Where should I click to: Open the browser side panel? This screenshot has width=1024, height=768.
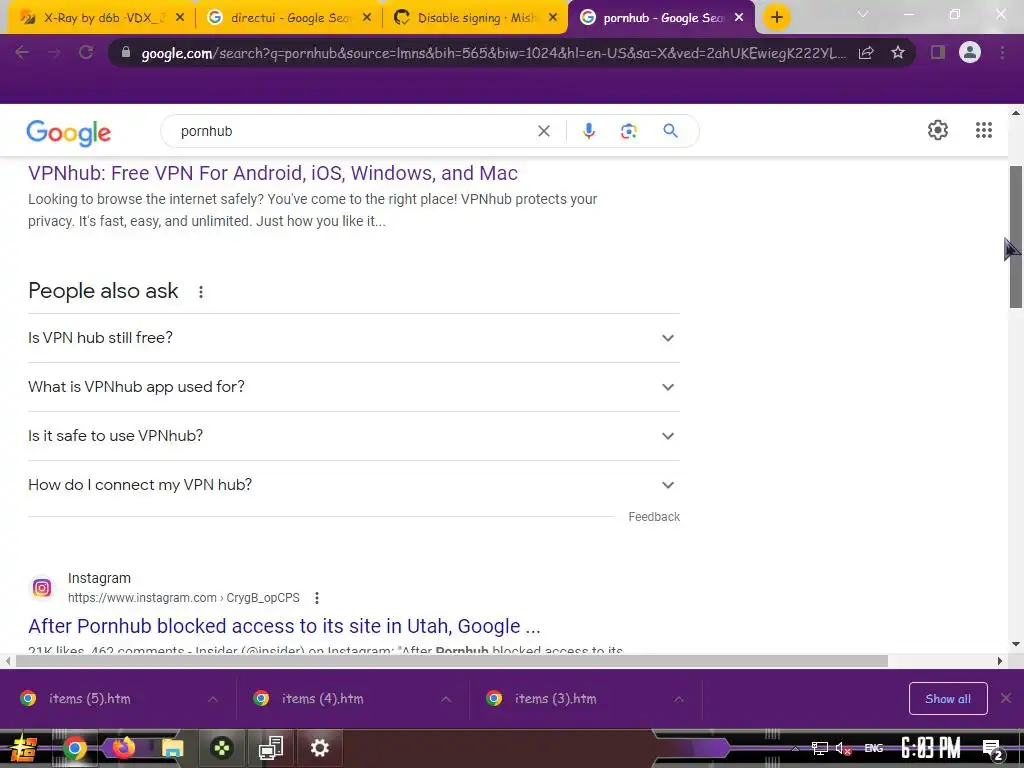click(938, 53)
